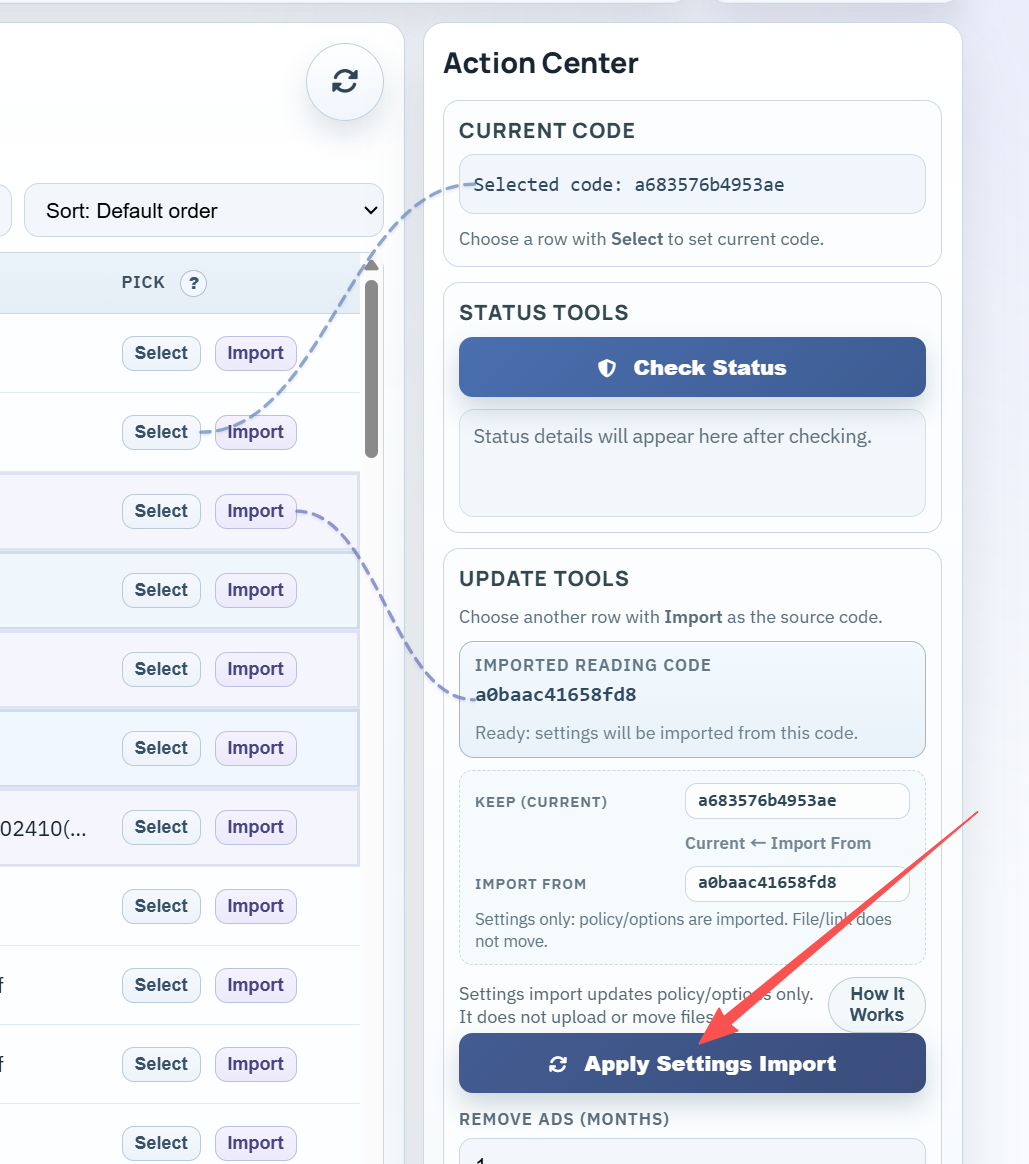
Task: Open the Sort: Default order dropdown
Action: click(x=204, y=210)
